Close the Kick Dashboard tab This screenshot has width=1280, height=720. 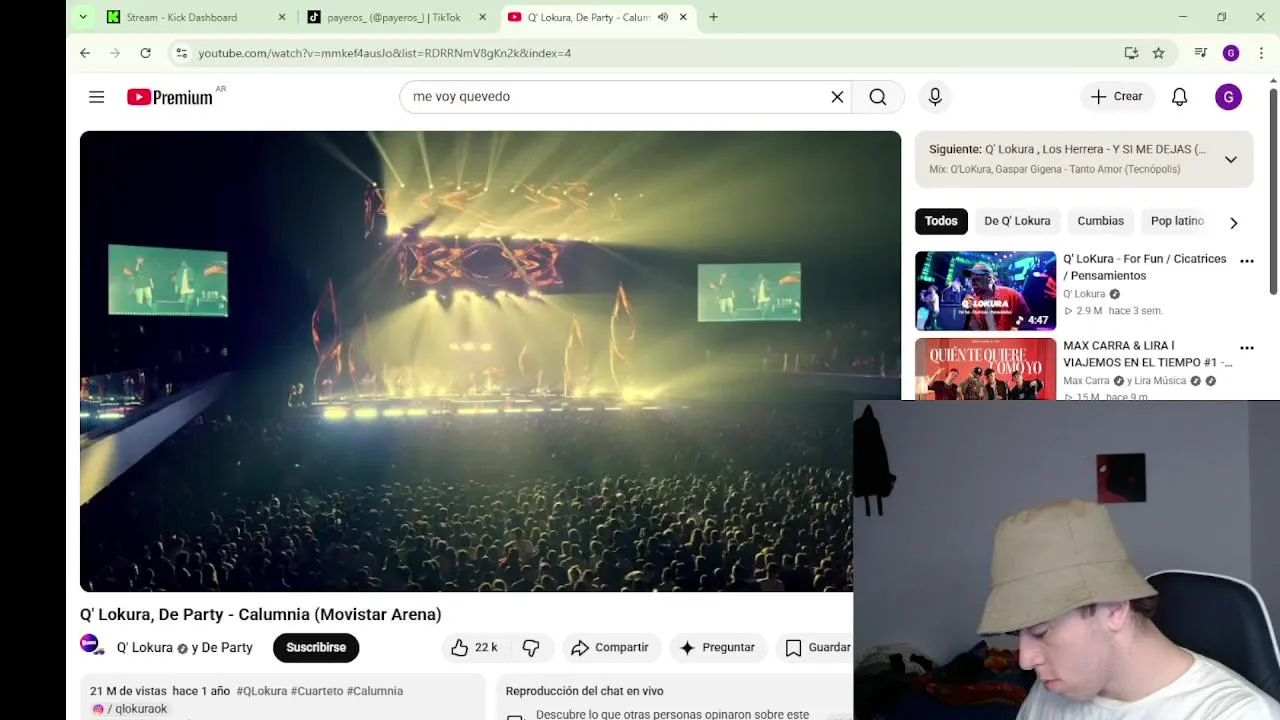click(282, 17)
